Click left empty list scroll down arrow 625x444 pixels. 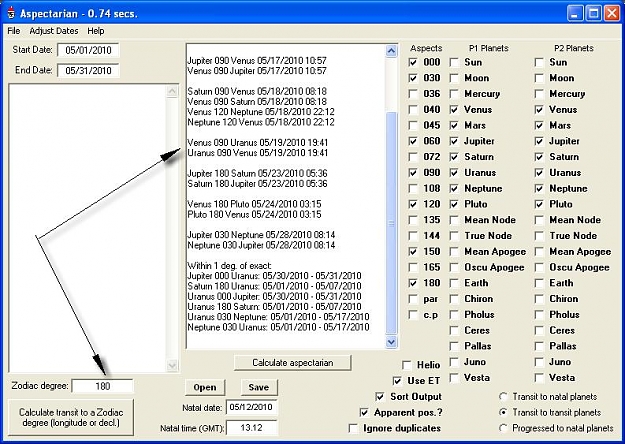[x=172, y=365]
